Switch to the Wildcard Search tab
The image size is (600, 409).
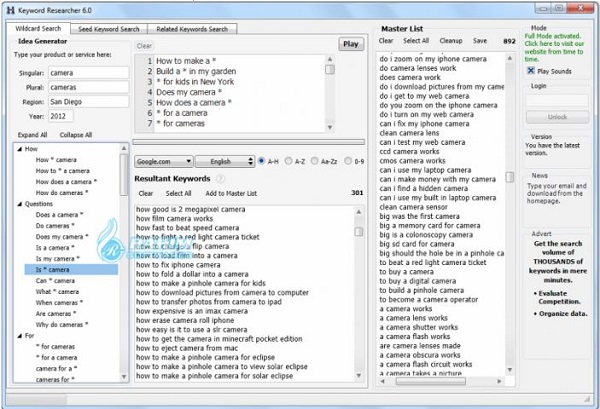tap(38, 28)
